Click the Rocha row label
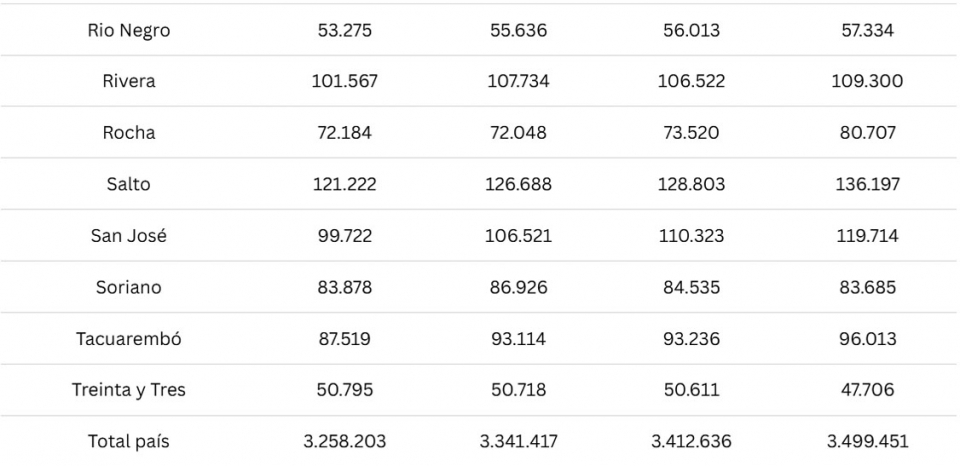 tap(129, 133)
